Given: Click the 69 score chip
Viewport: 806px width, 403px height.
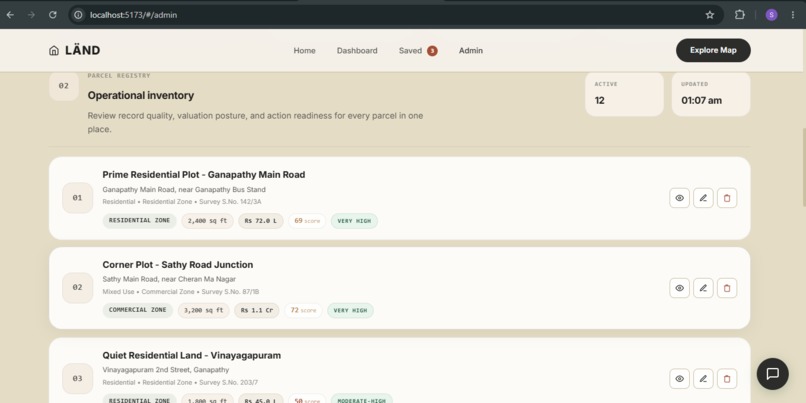Looking at the screenshot, I should pyautogui.click(x=307, y=221).
